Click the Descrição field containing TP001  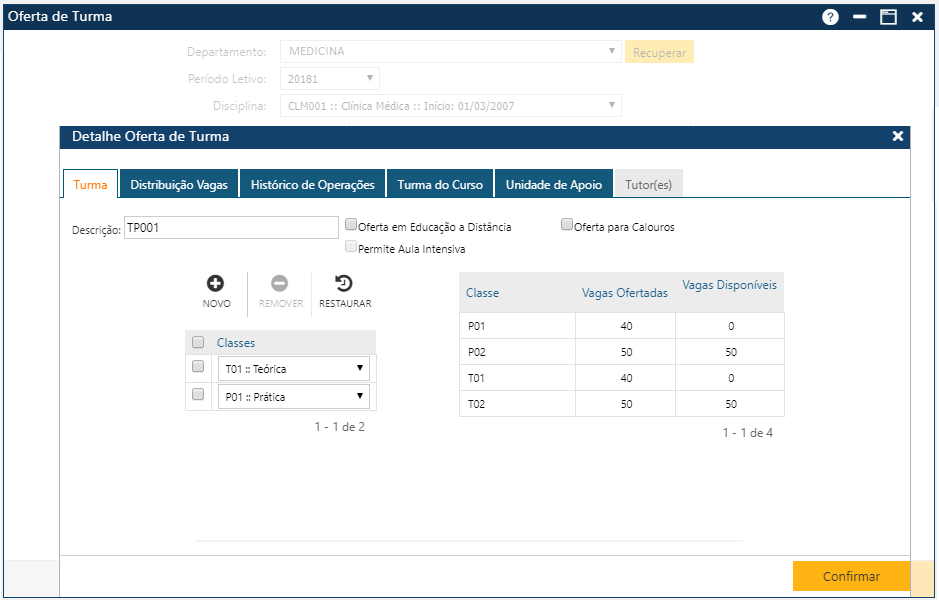pos(230,228)
